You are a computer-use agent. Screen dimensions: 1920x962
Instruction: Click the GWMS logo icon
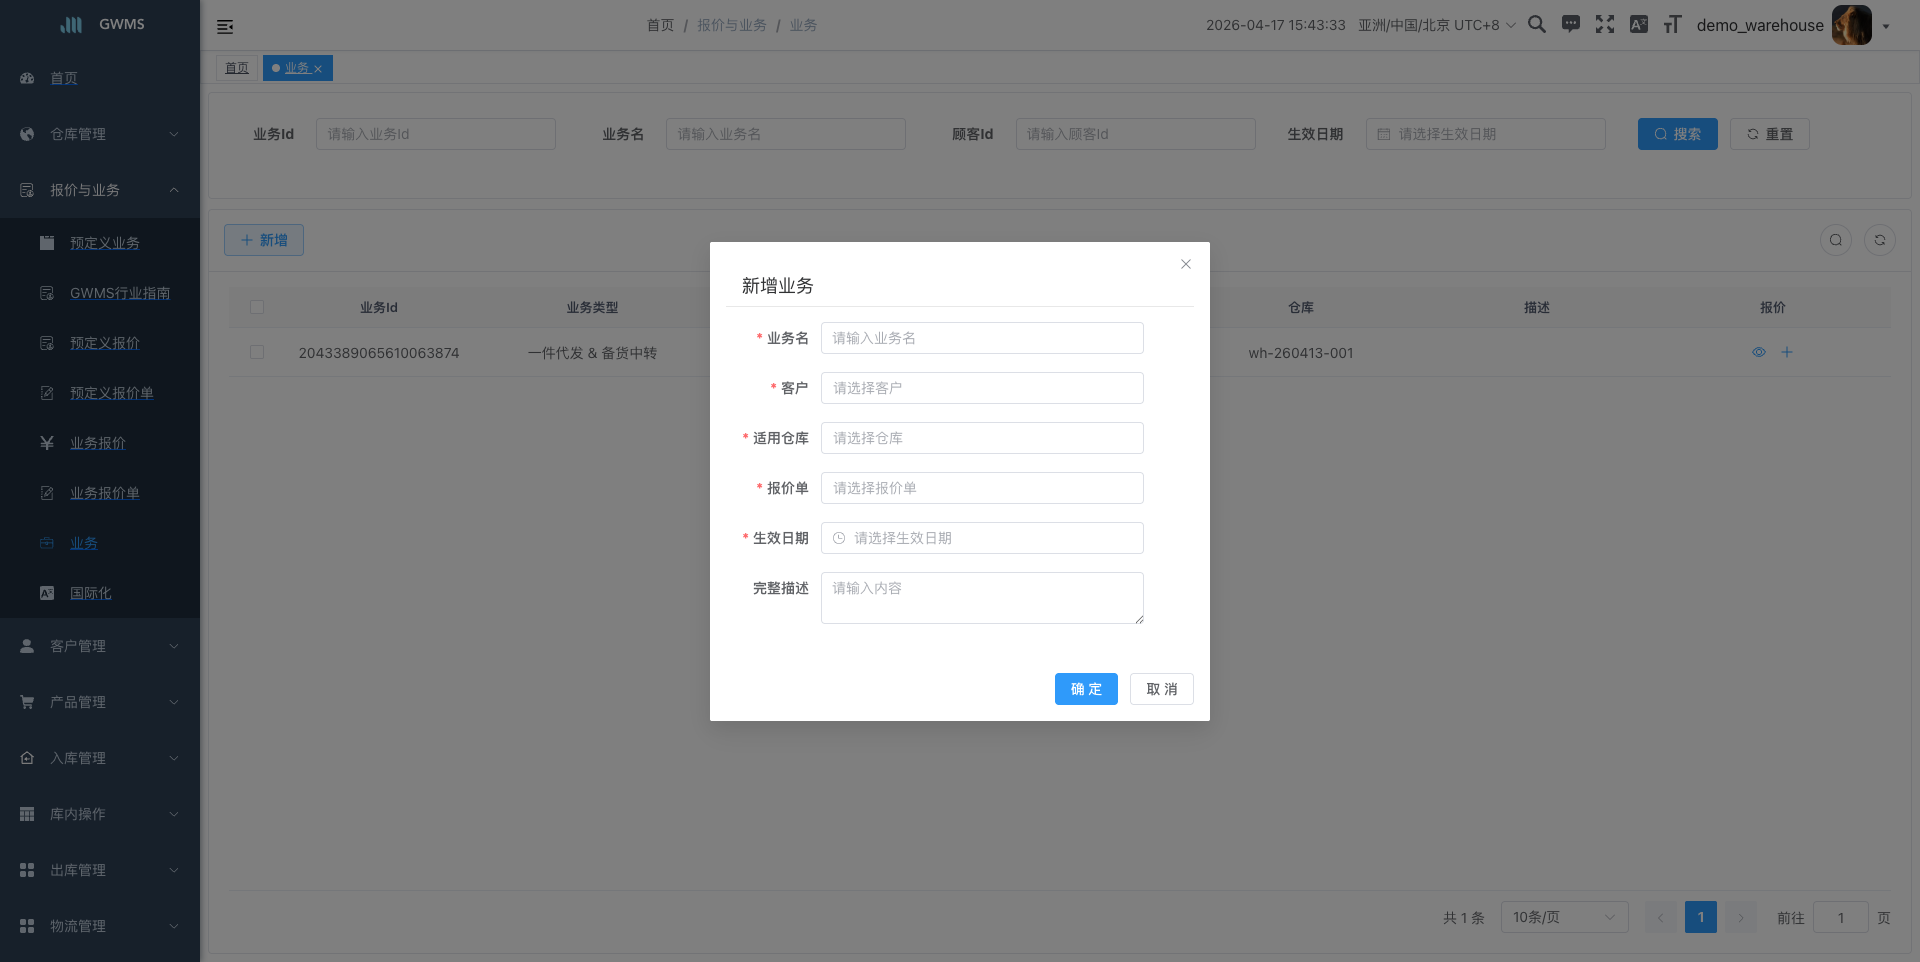71,25
